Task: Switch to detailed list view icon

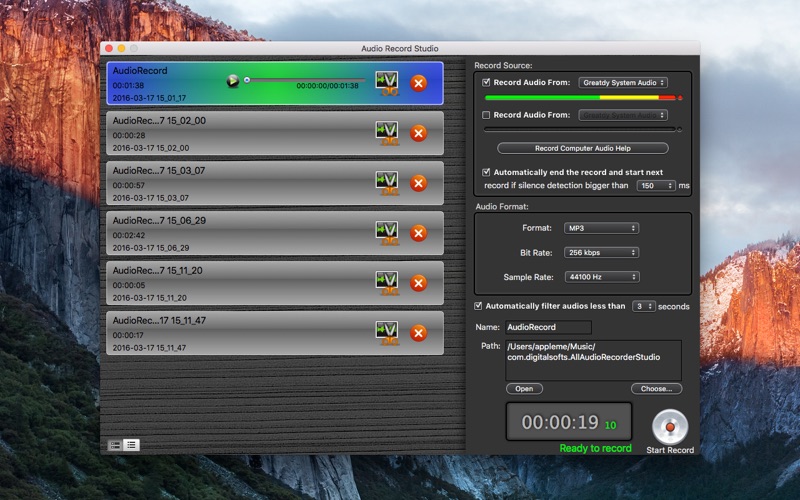Action: [x=115, y=445]
